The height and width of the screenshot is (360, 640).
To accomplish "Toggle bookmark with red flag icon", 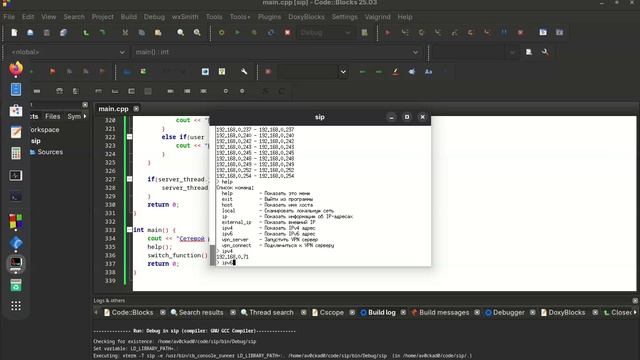I will coord(53,71).
